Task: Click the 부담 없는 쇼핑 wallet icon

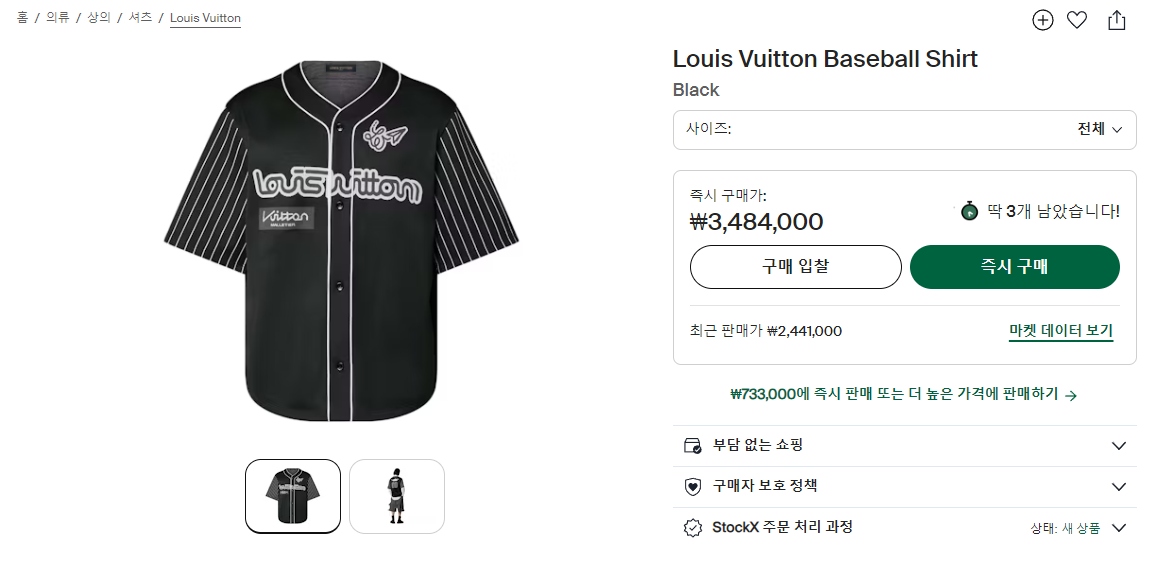Action: pos(692,445)
